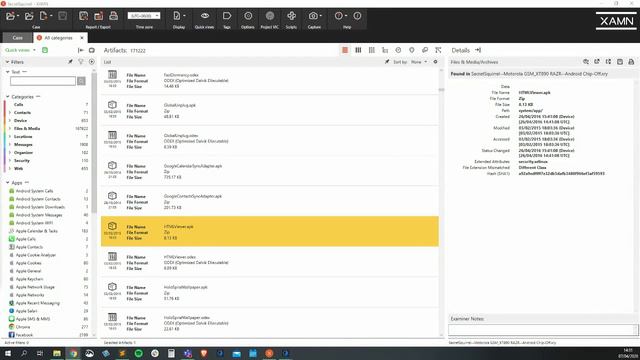Open the Tags tool
Image resolution: width=640 pixels, height=360 pixels.
[x=227, y=16]
